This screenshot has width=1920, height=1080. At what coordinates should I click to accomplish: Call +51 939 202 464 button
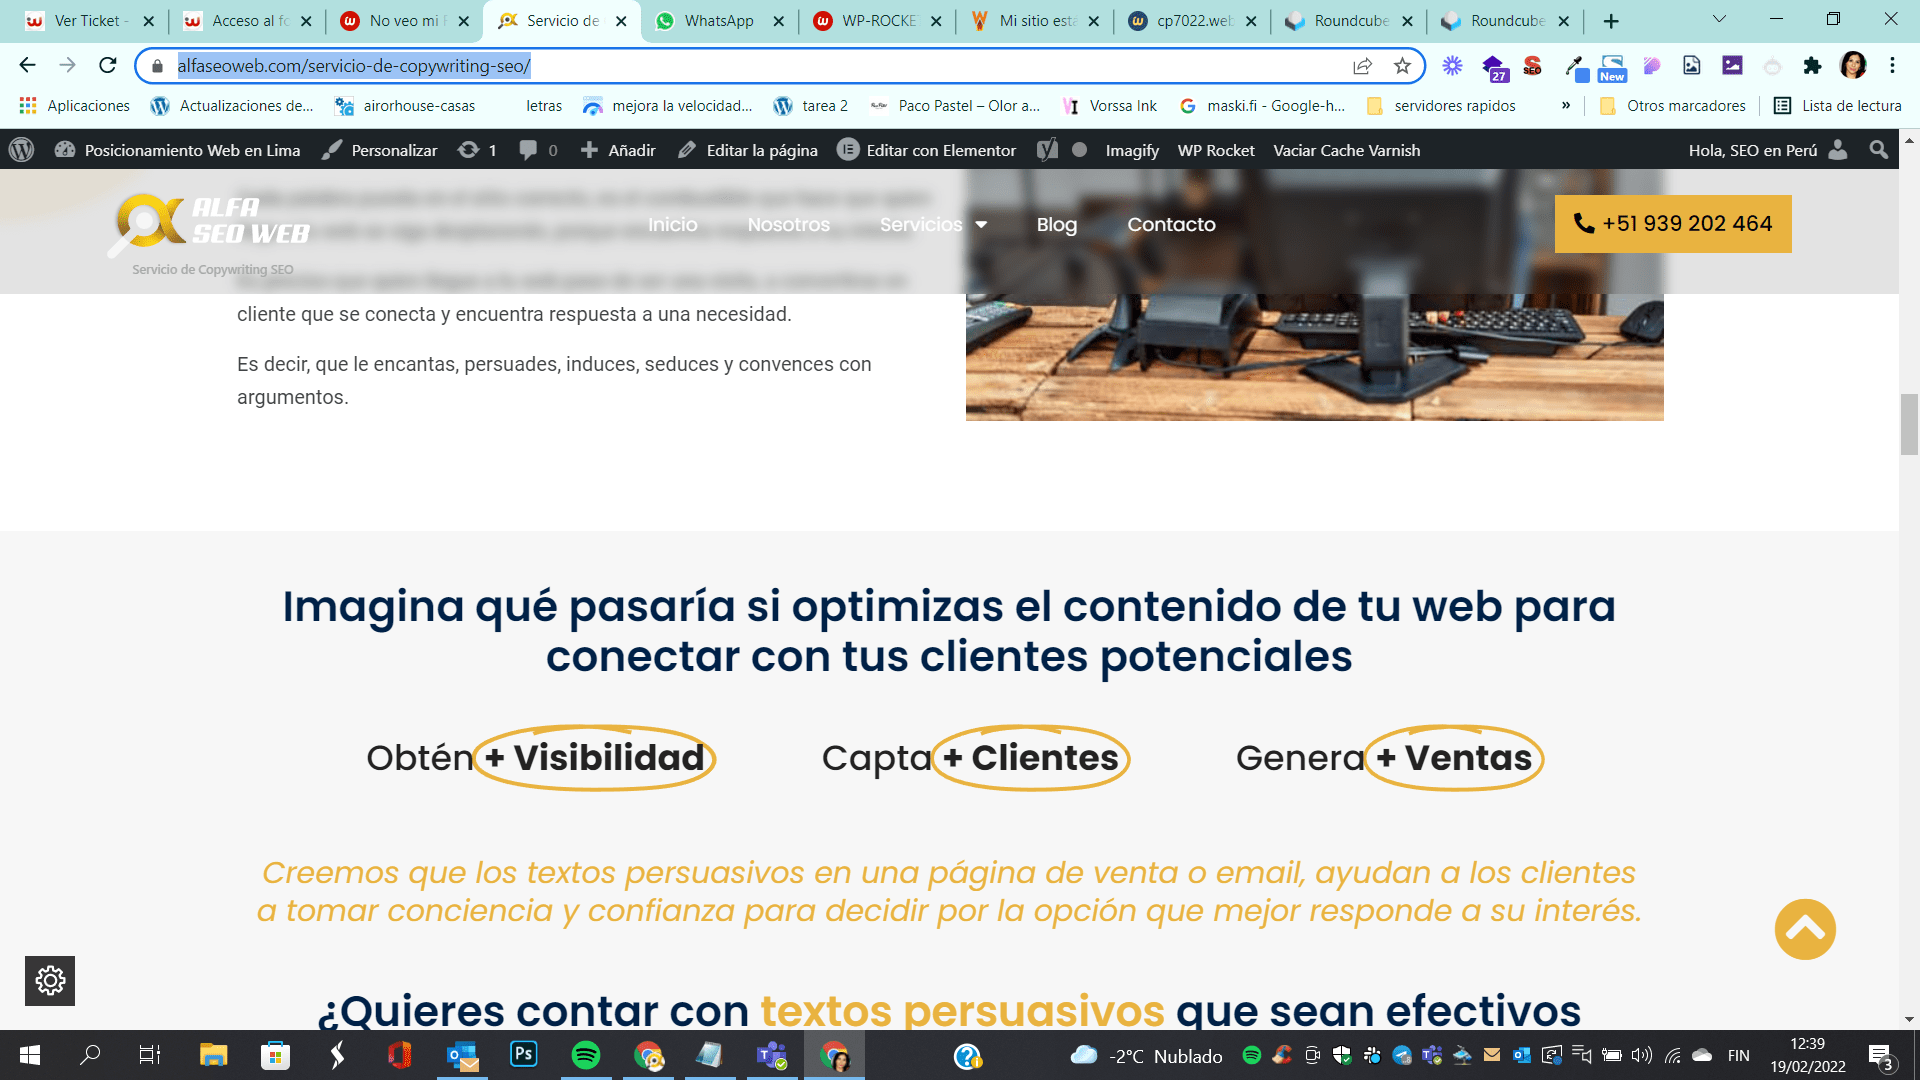coord(1673,224)
